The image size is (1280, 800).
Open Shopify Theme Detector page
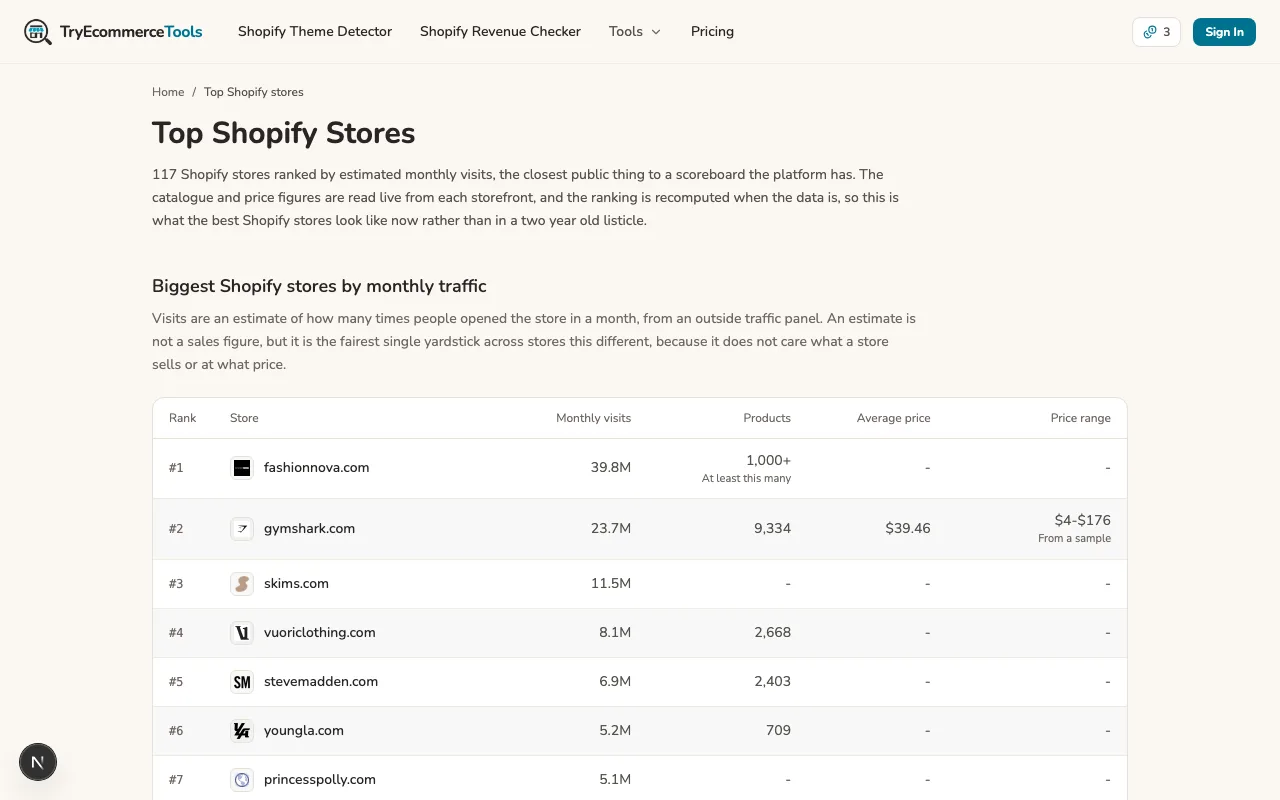[315, 32]
